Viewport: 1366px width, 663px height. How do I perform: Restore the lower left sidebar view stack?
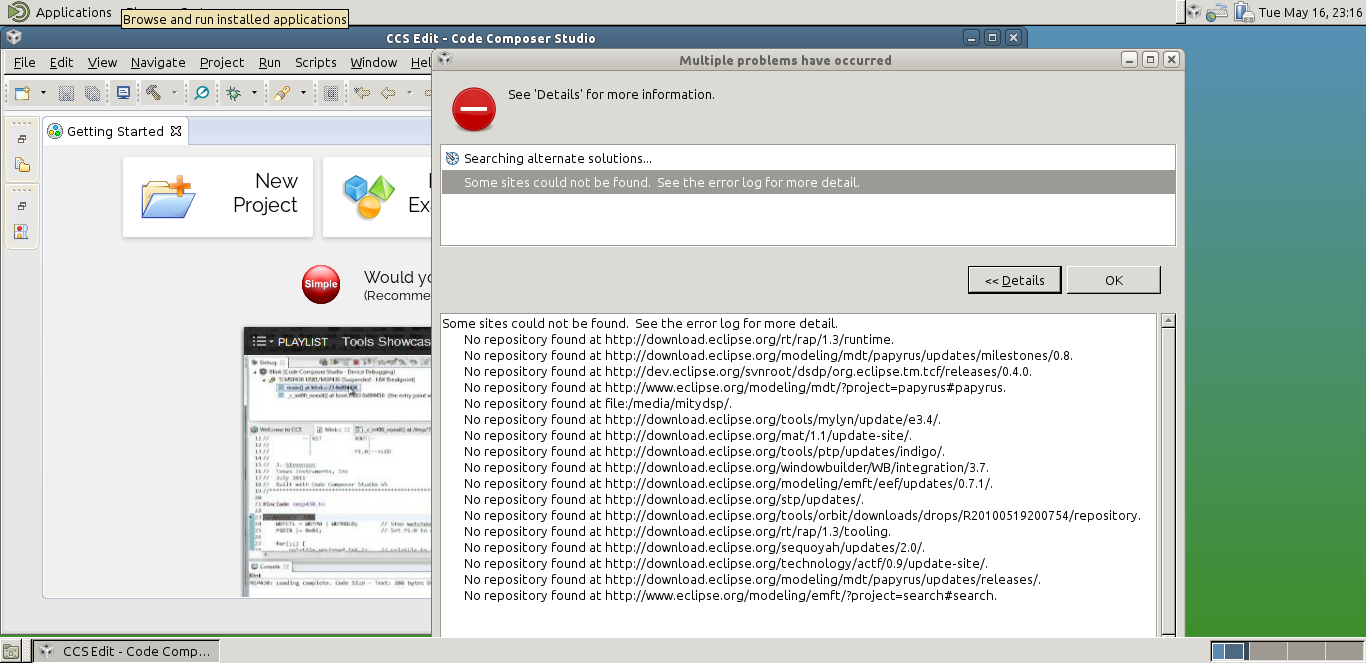point(22,206)
